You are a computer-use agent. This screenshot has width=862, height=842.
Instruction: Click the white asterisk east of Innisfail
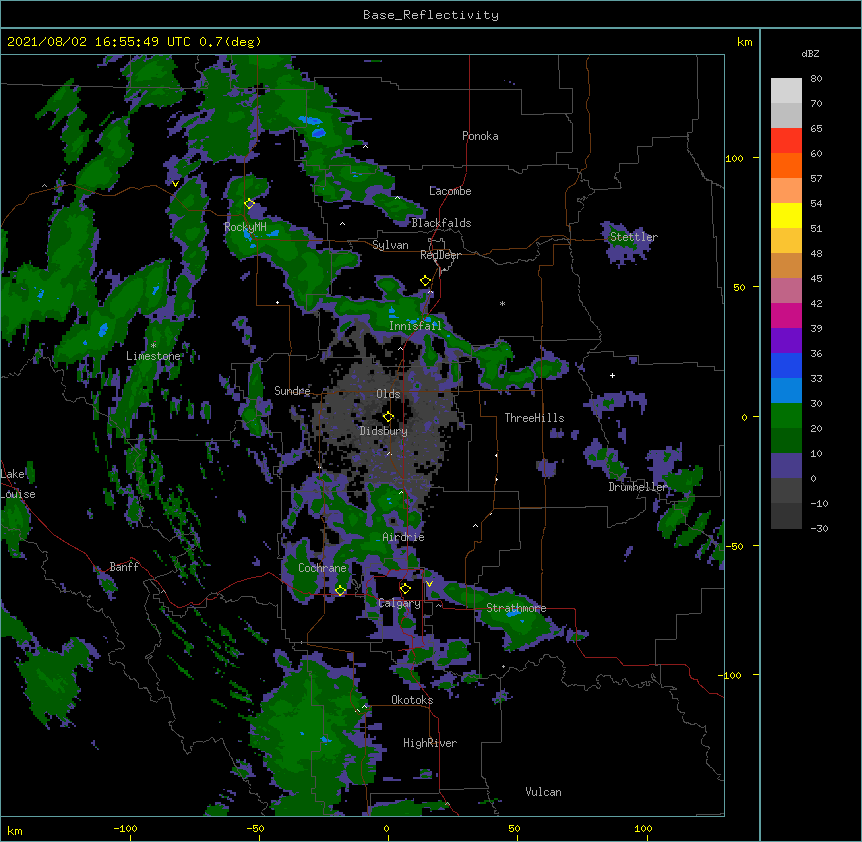502,303
